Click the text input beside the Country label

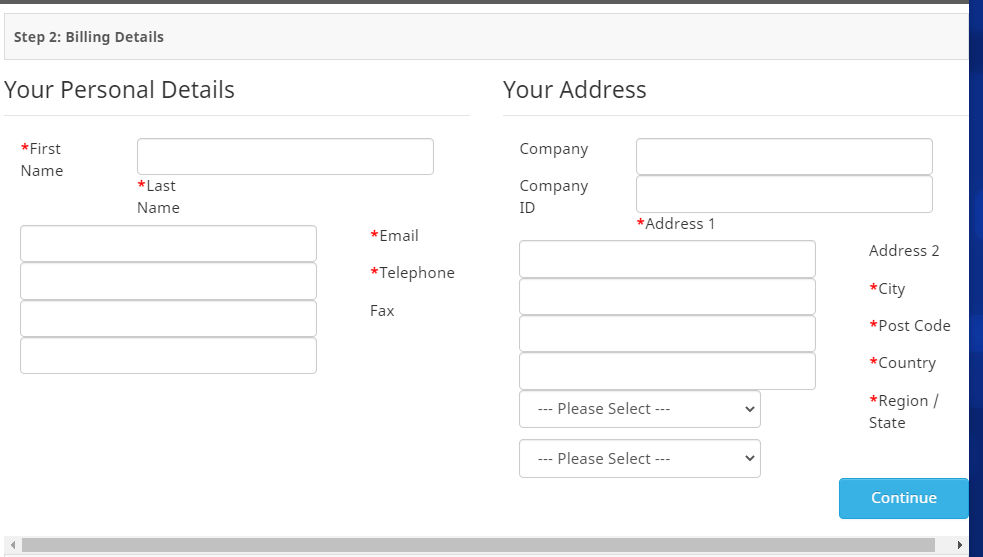coord(667,371)
